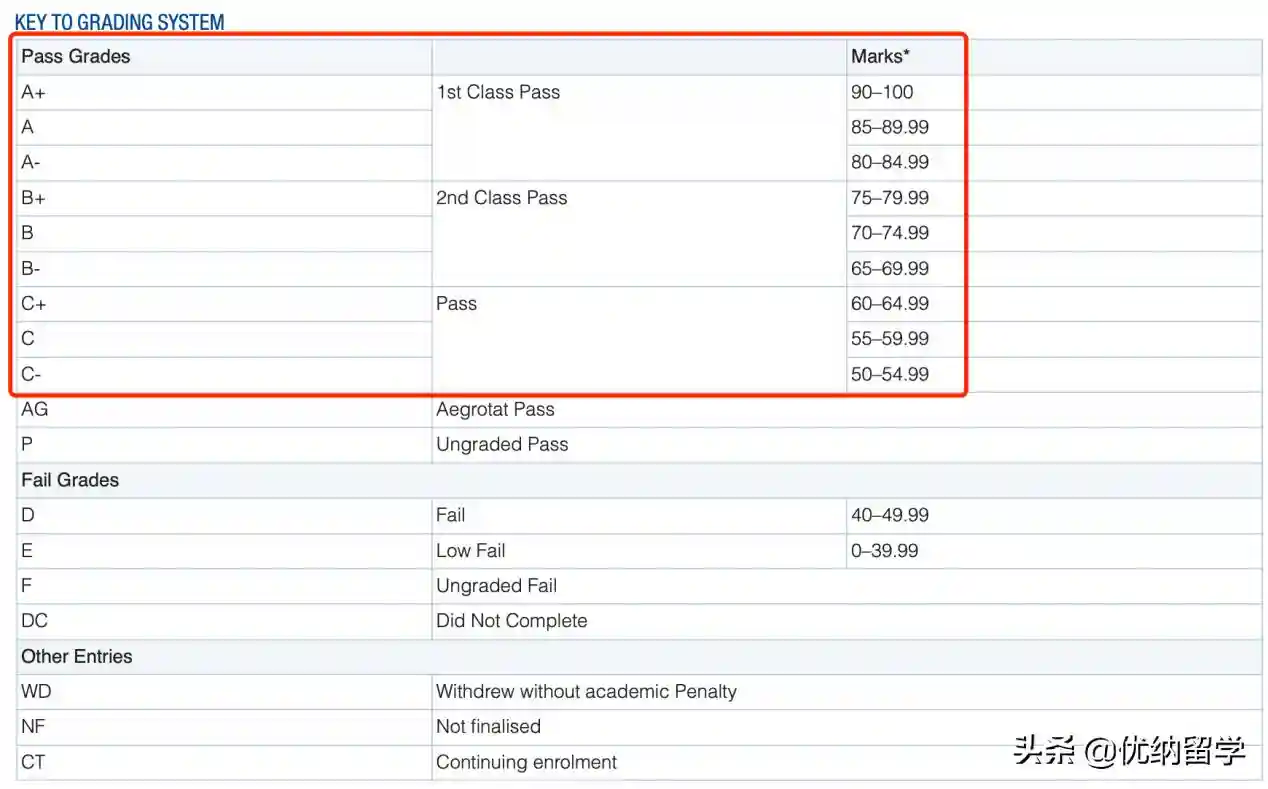Viewport: 1268px width, 789px height.
Task: Click the 50–54.99 marks range
Action: pyautogui.click(x=889, y=374)
